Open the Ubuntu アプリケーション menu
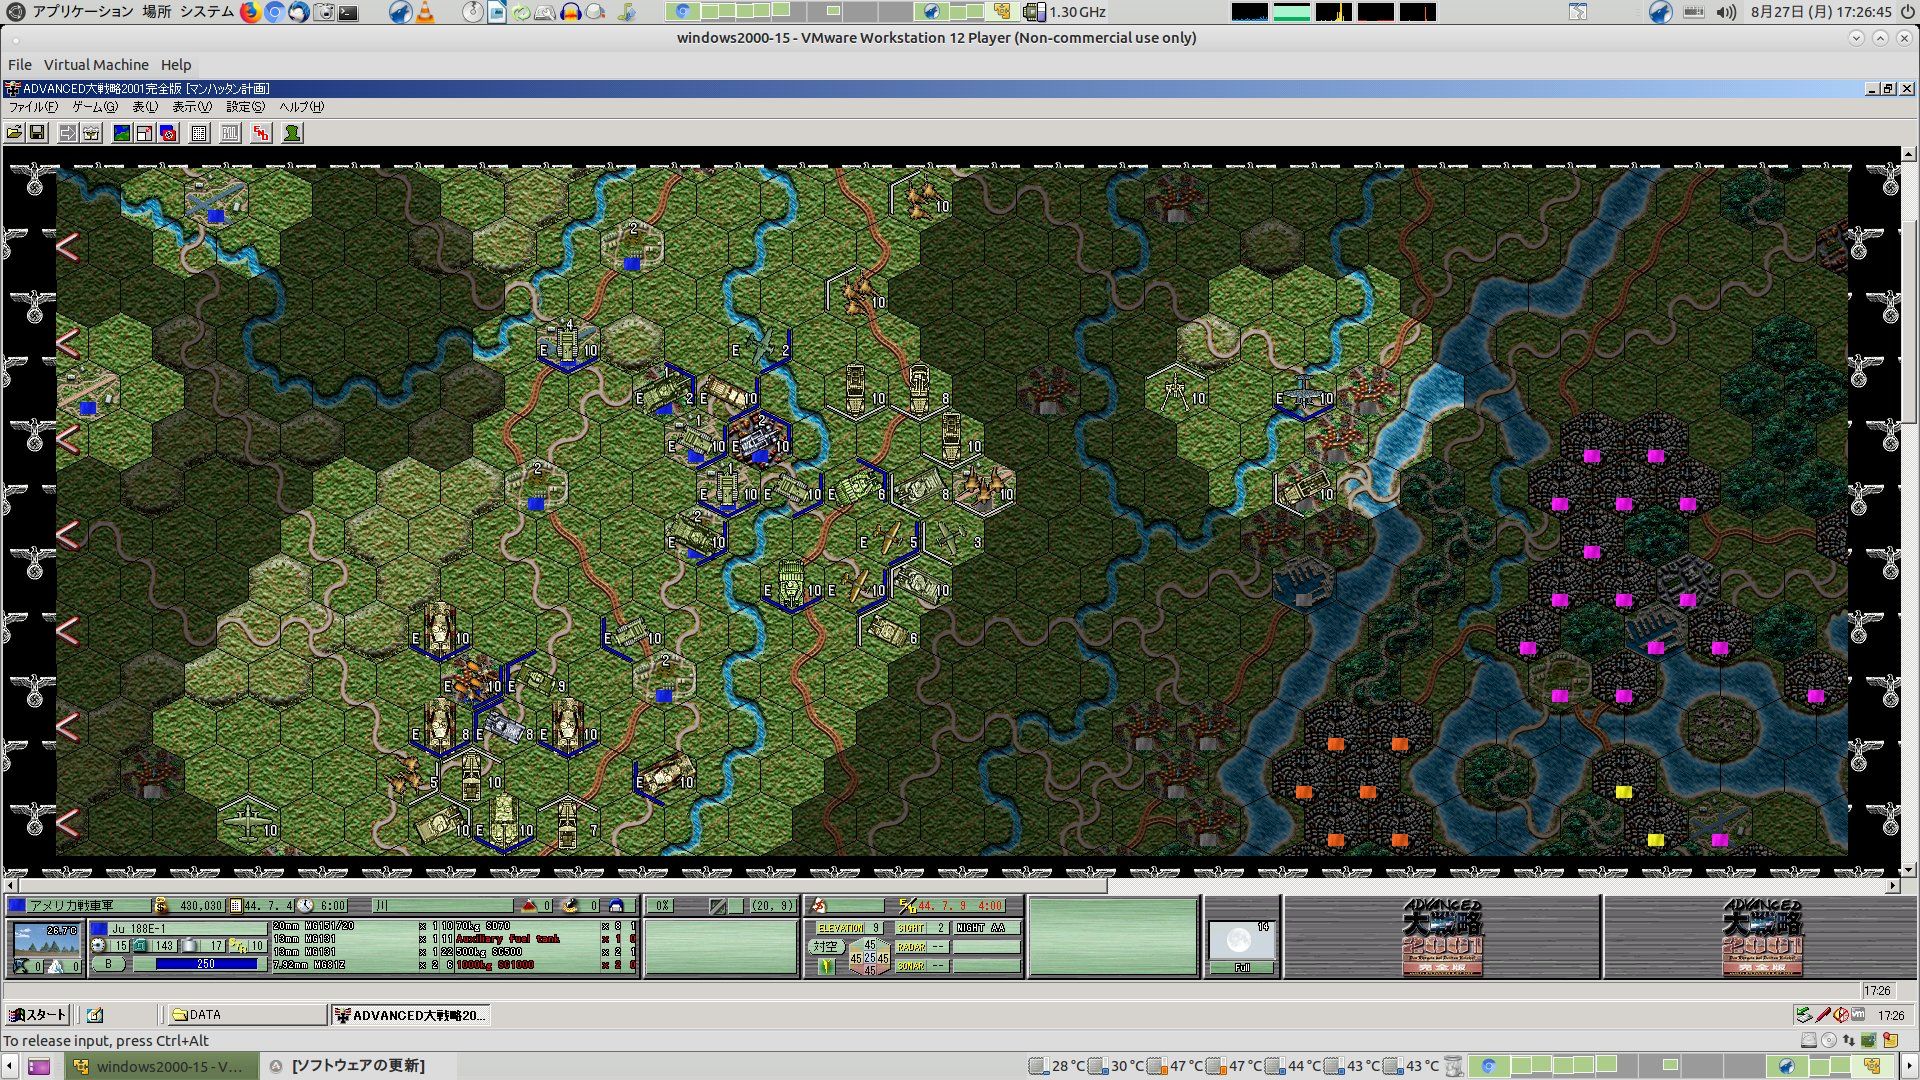This screenshot has height=1080, width=1920. 82,12
